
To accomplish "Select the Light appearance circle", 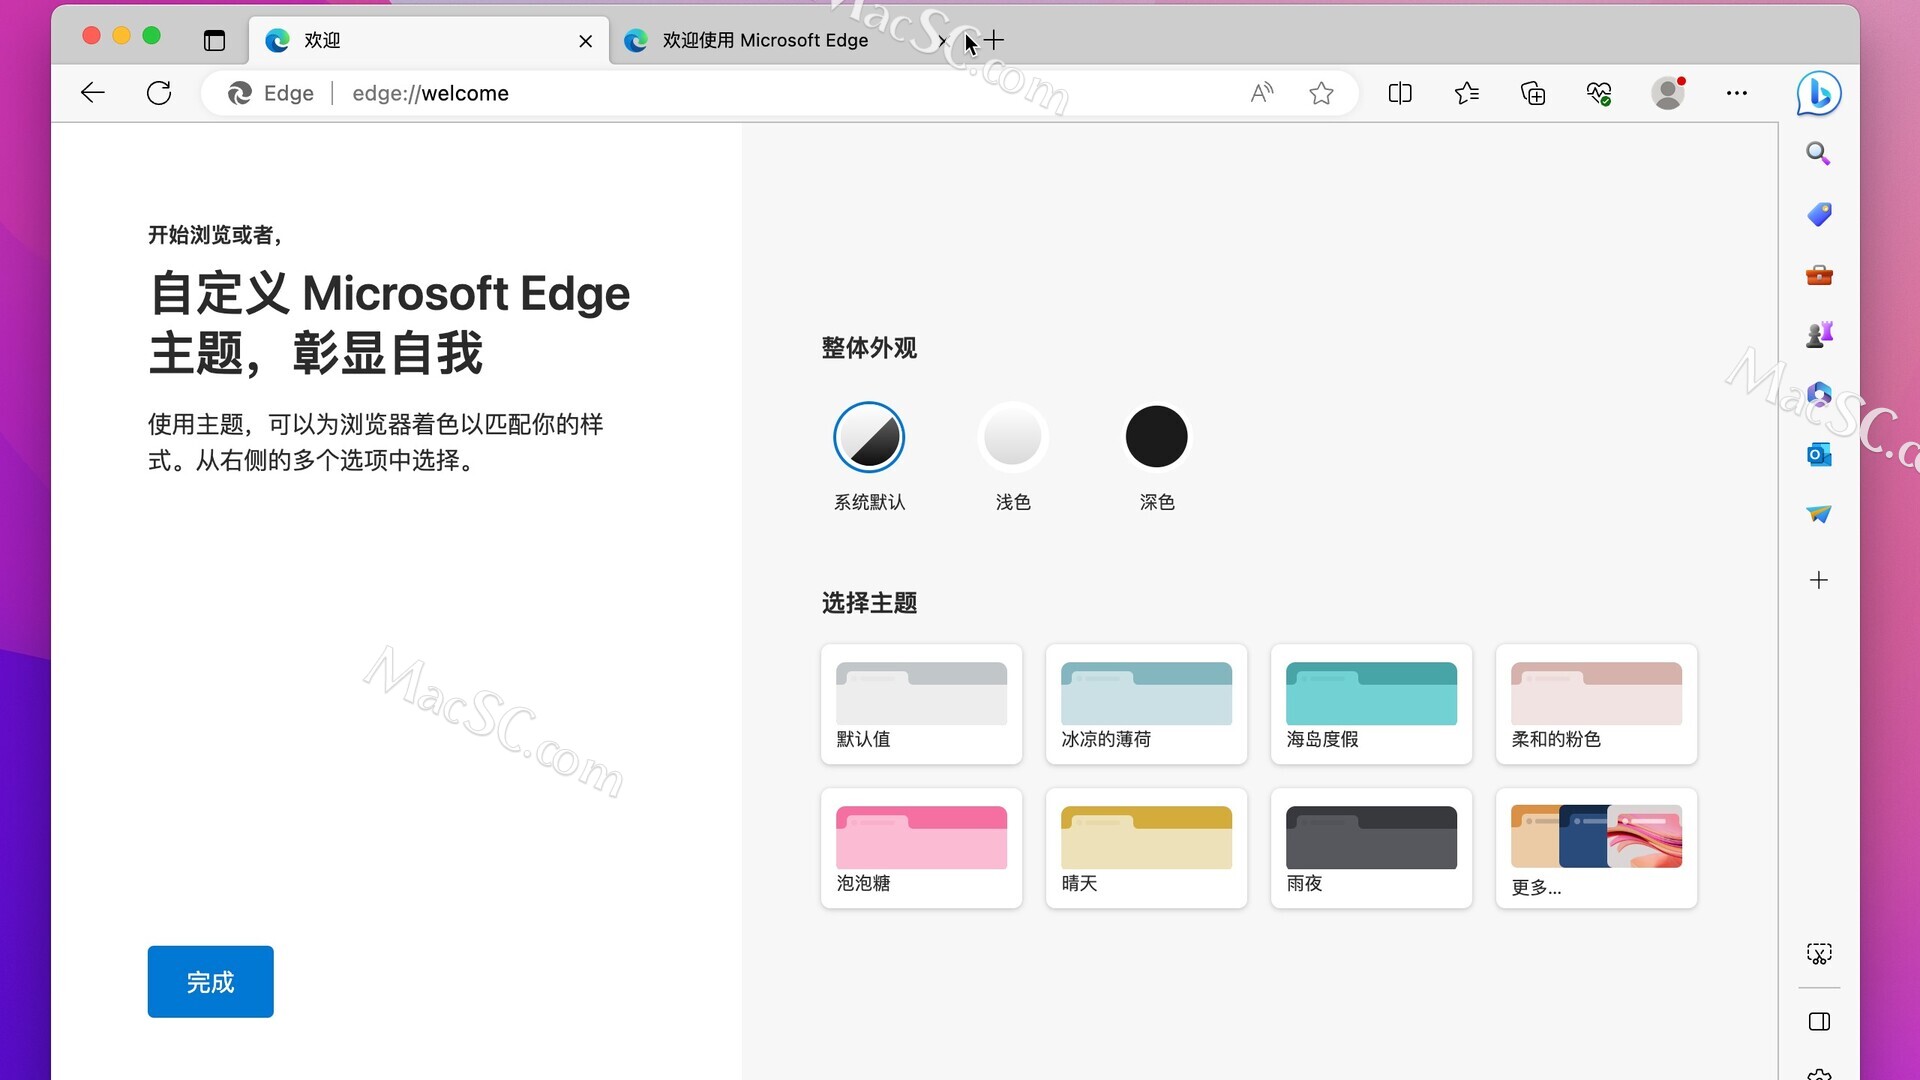I will pos(1013,437).
